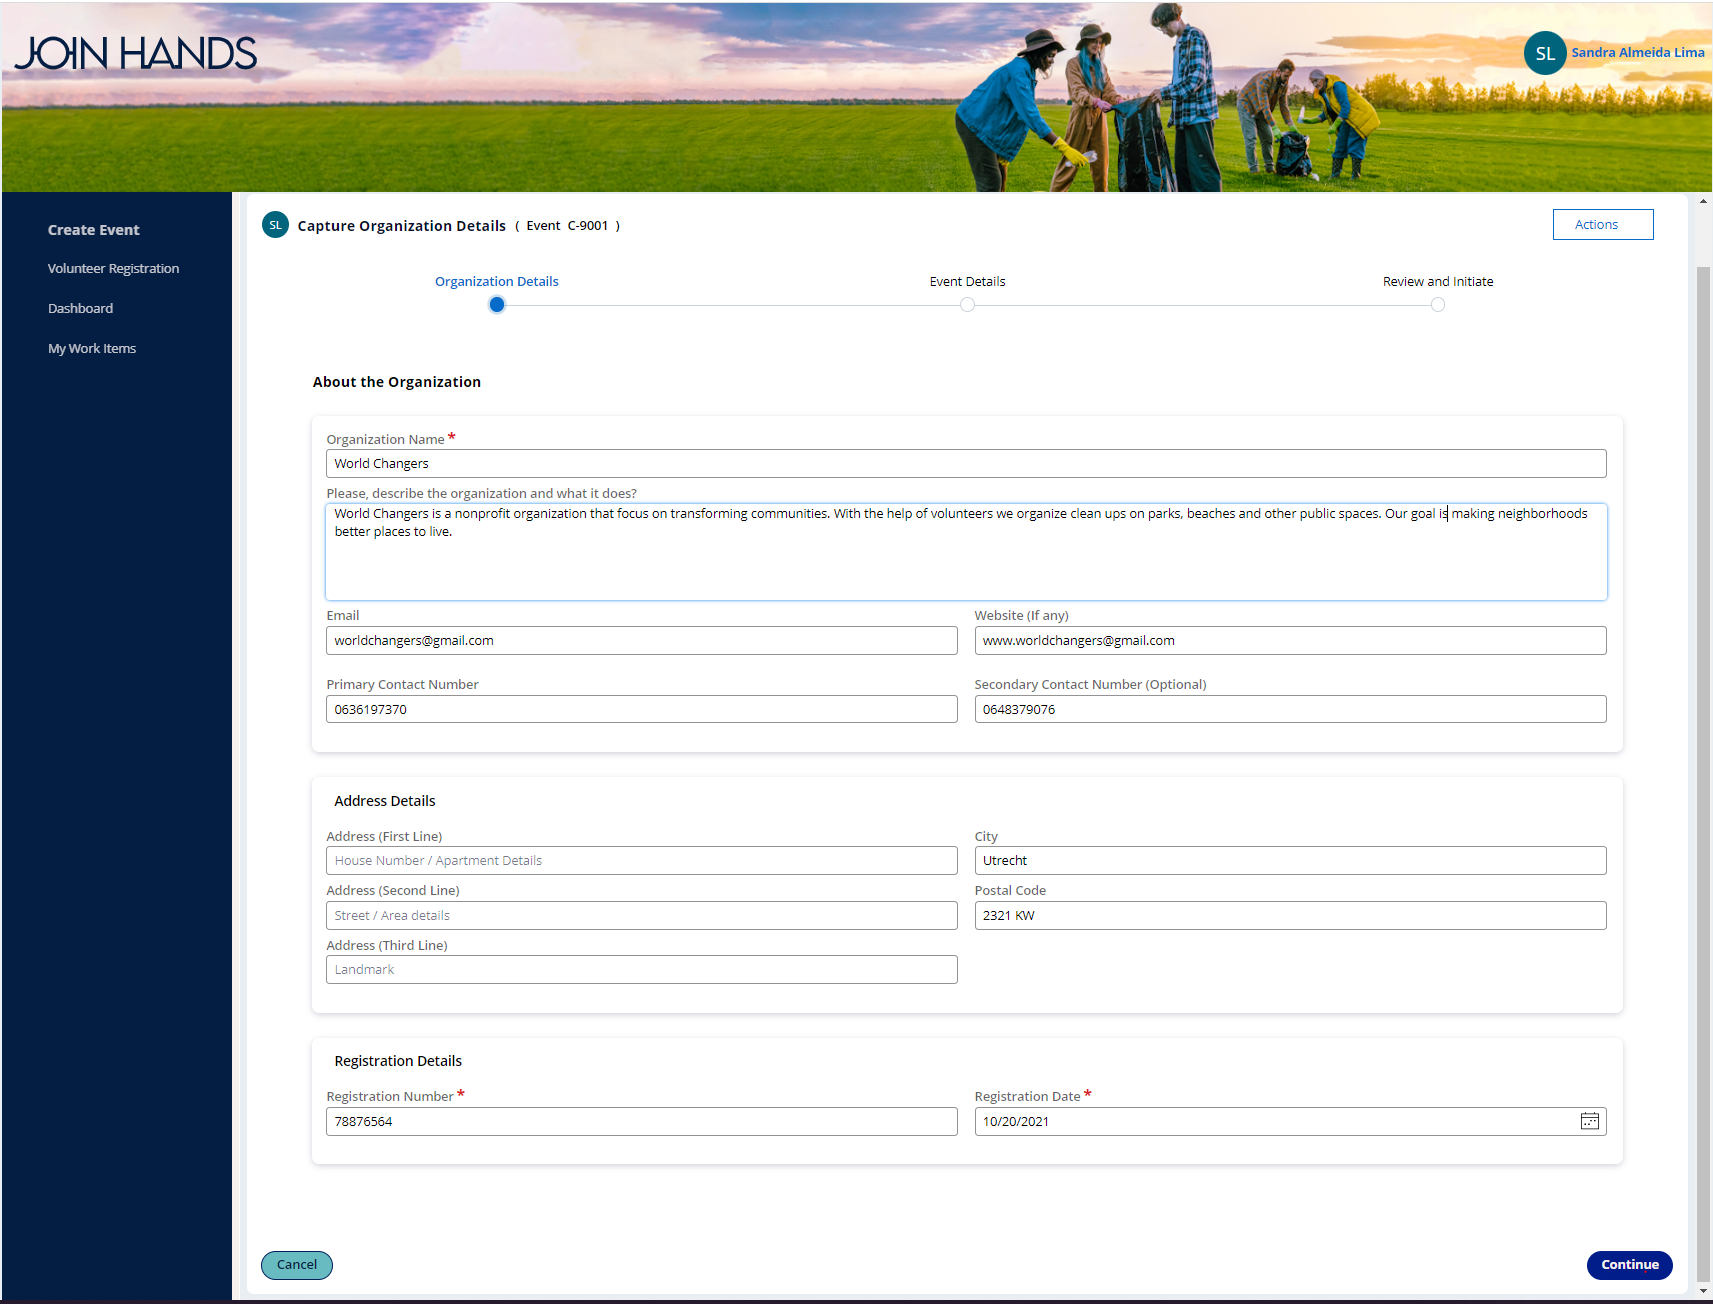Viewport: 1713px width, 1304px height.
Task: Select the Review and Initiate step circle
Action: 1437,304
